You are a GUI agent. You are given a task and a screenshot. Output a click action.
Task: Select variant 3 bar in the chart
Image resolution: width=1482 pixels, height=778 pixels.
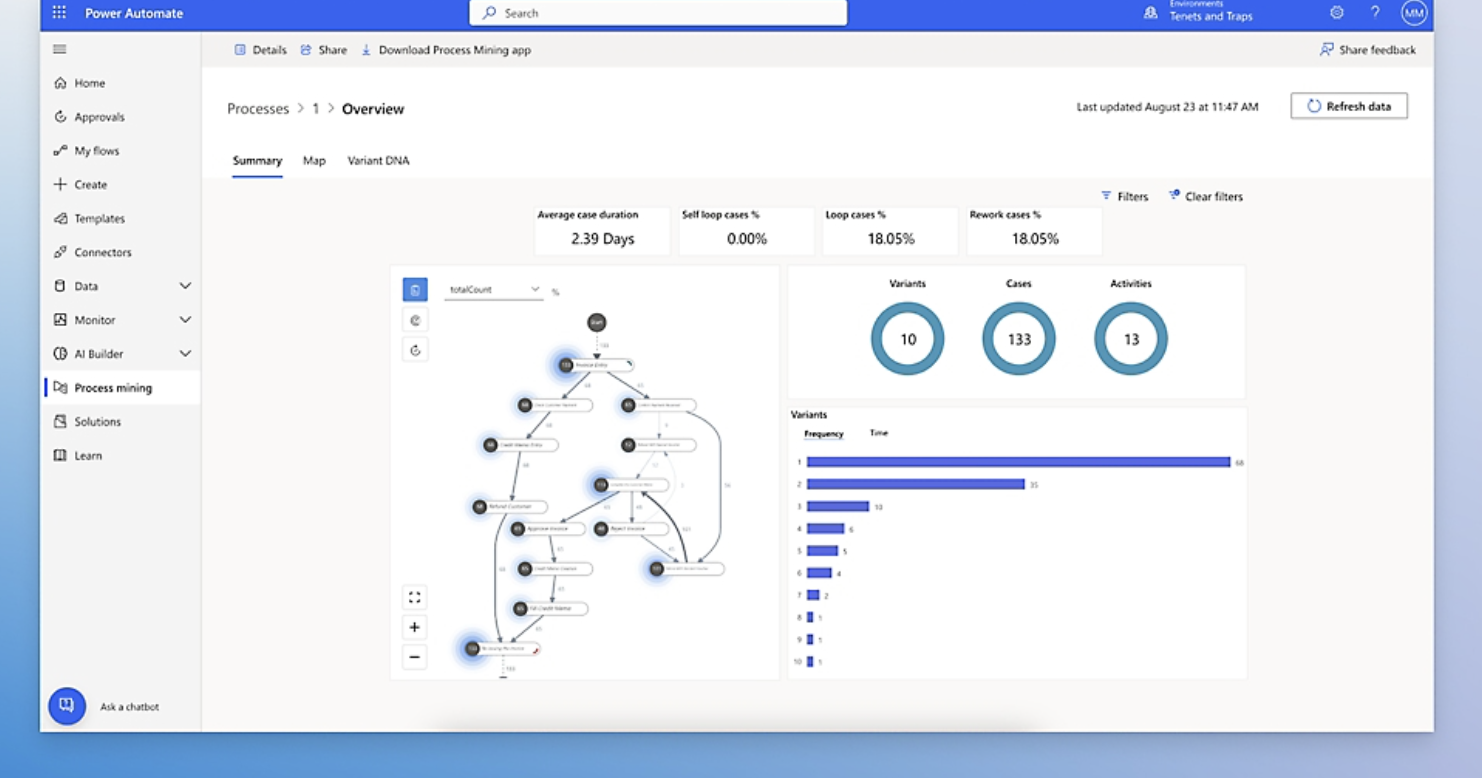coord(838,507)
